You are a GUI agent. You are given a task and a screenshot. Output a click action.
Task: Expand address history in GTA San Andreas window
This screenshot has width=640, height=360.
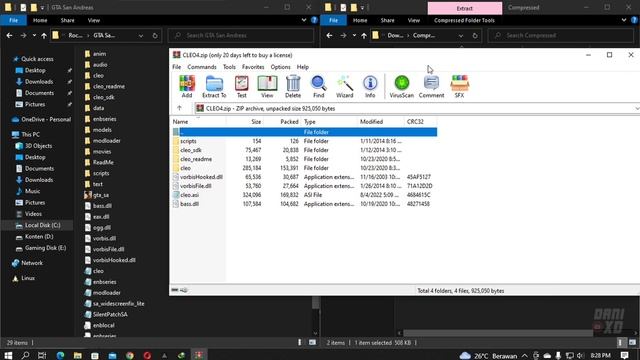141,36
